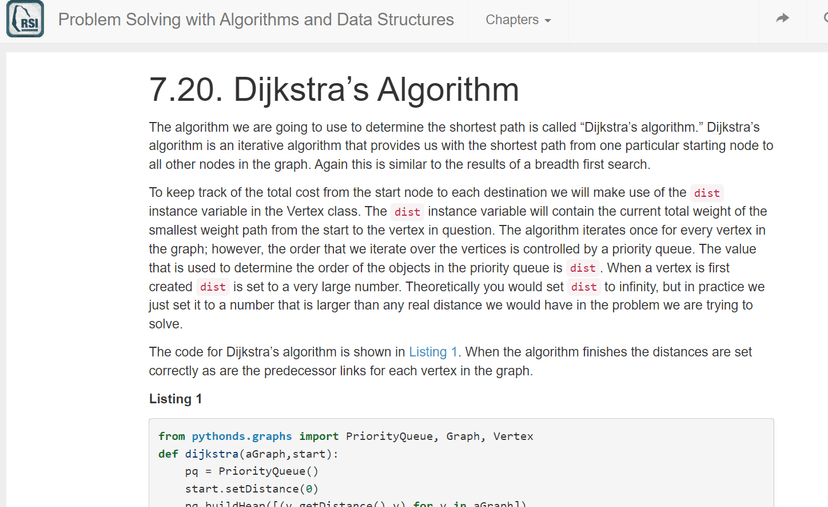Open the Problem Solving with Algorithms book title
Viewport: 828px width, 507px height.
[256, 20]
